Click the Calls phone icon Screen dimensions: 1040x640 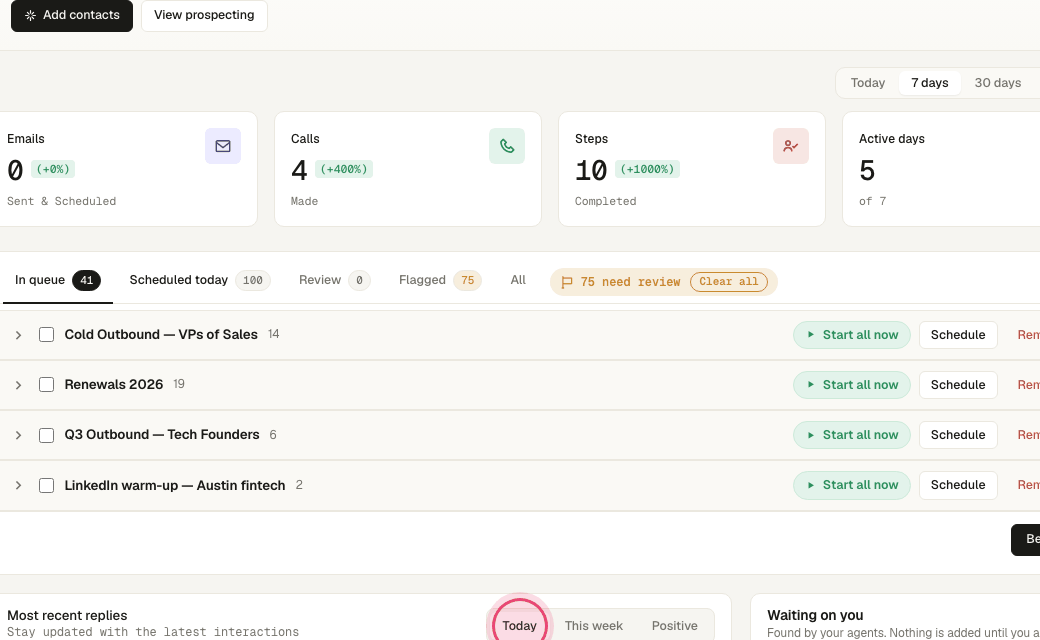tap(507, 146)
